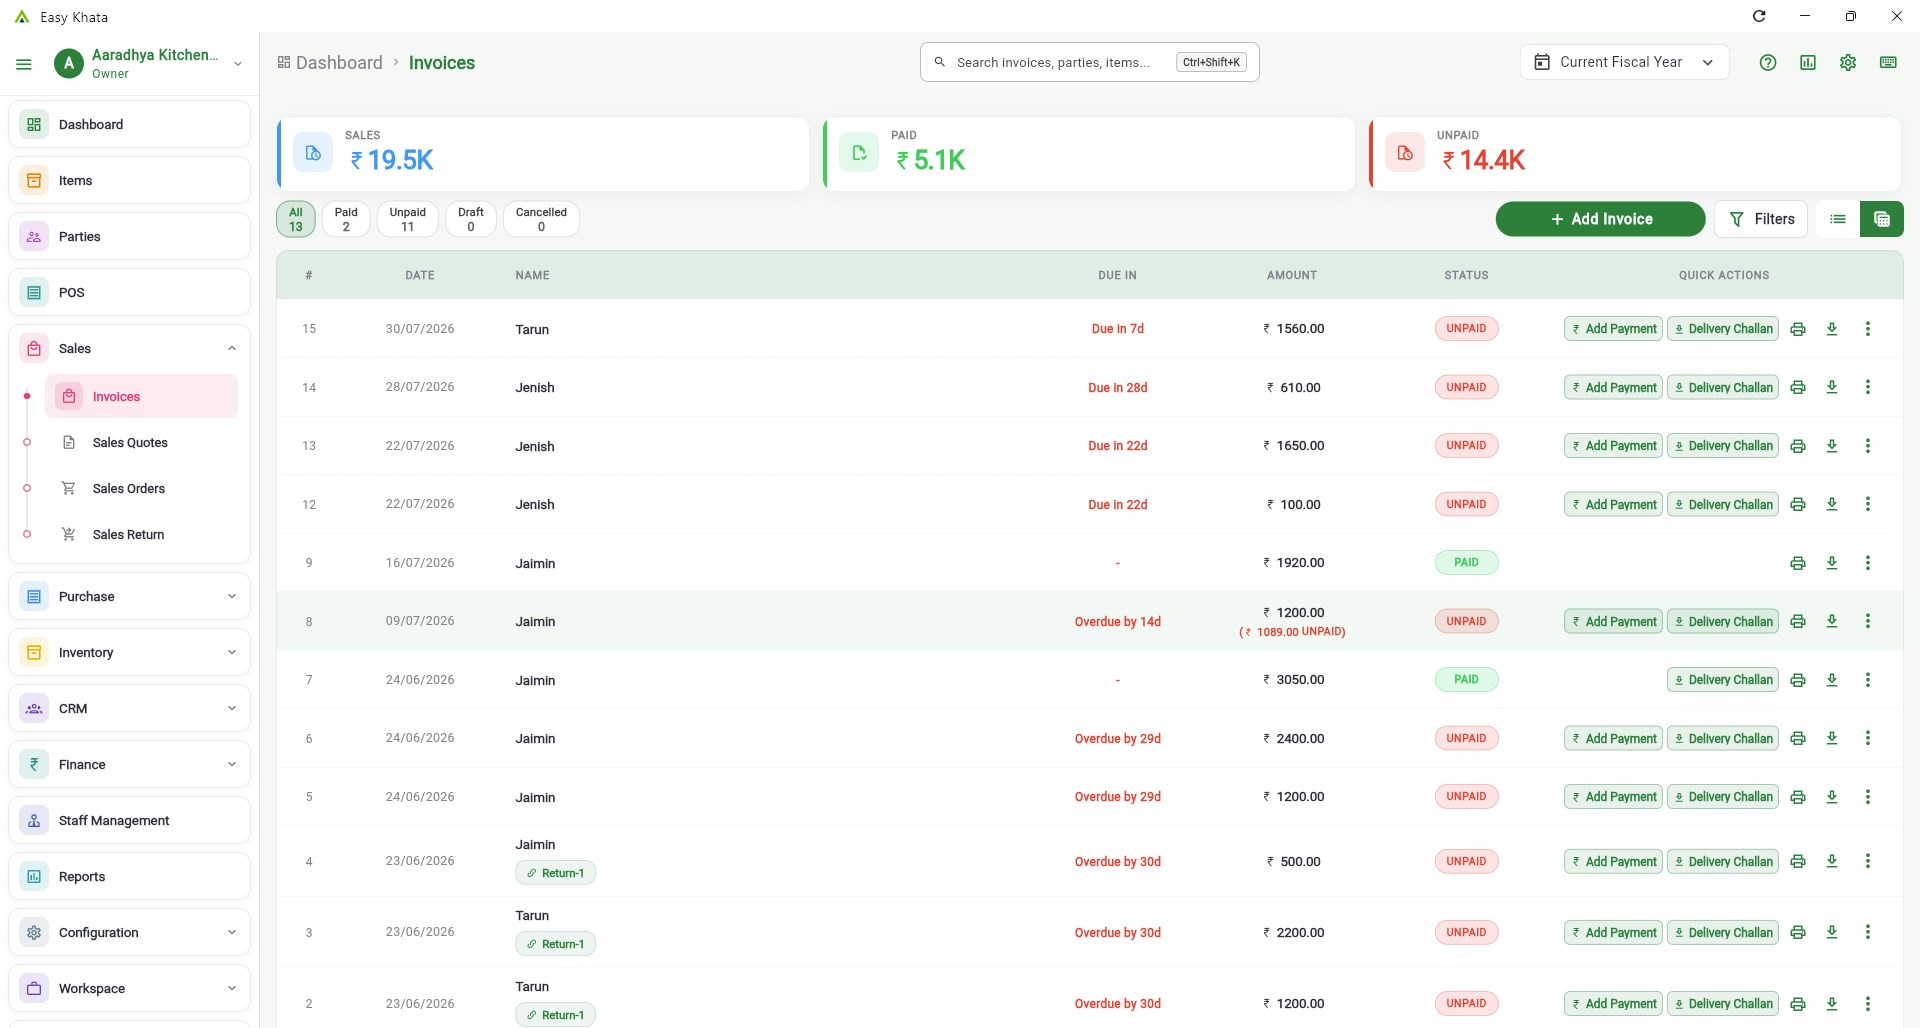
Task: Open the keyboard shortcuts icon
Action: click(1888, 62)
